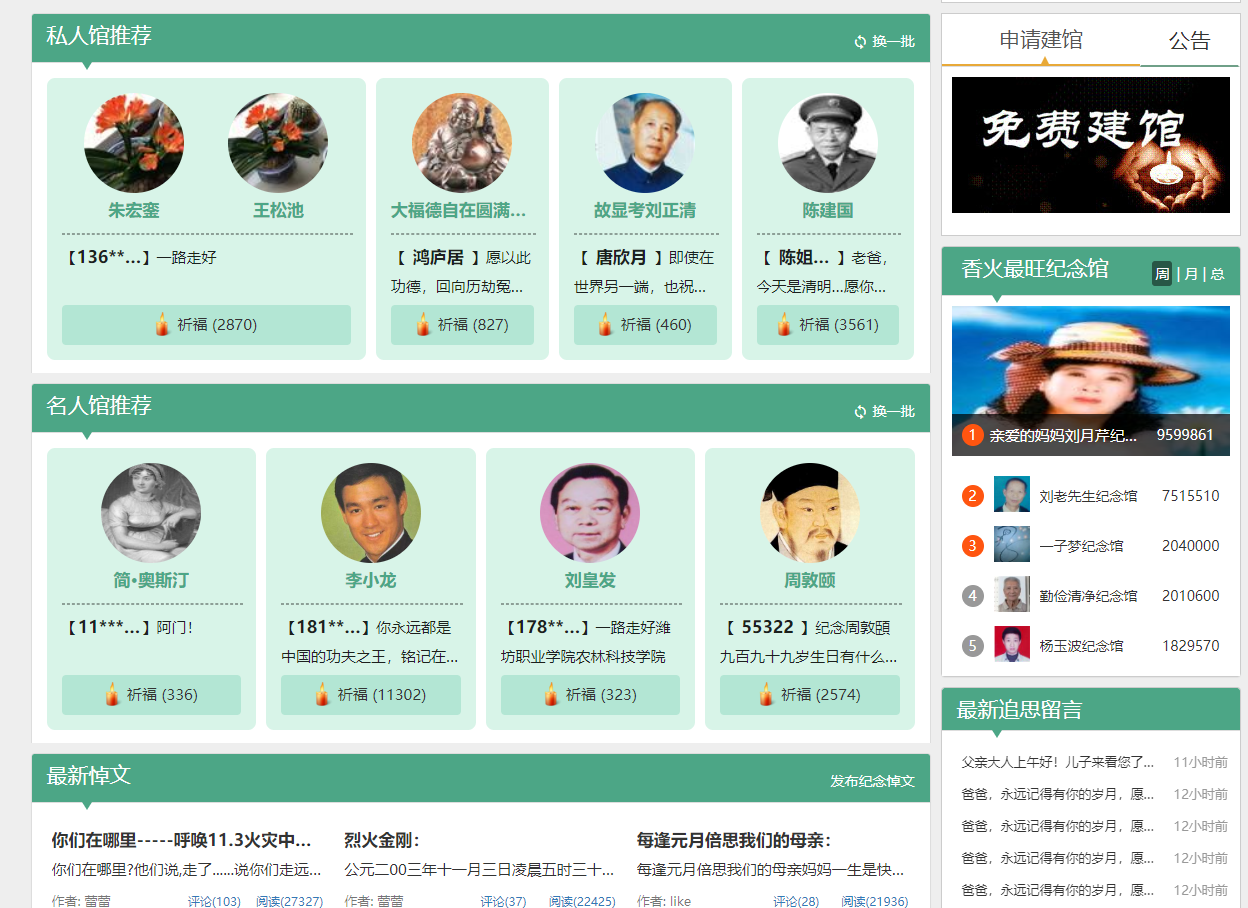
Task: Click candle icon for 李小龙 祈福
Action: pyautogui.click(x=322, y=694)
